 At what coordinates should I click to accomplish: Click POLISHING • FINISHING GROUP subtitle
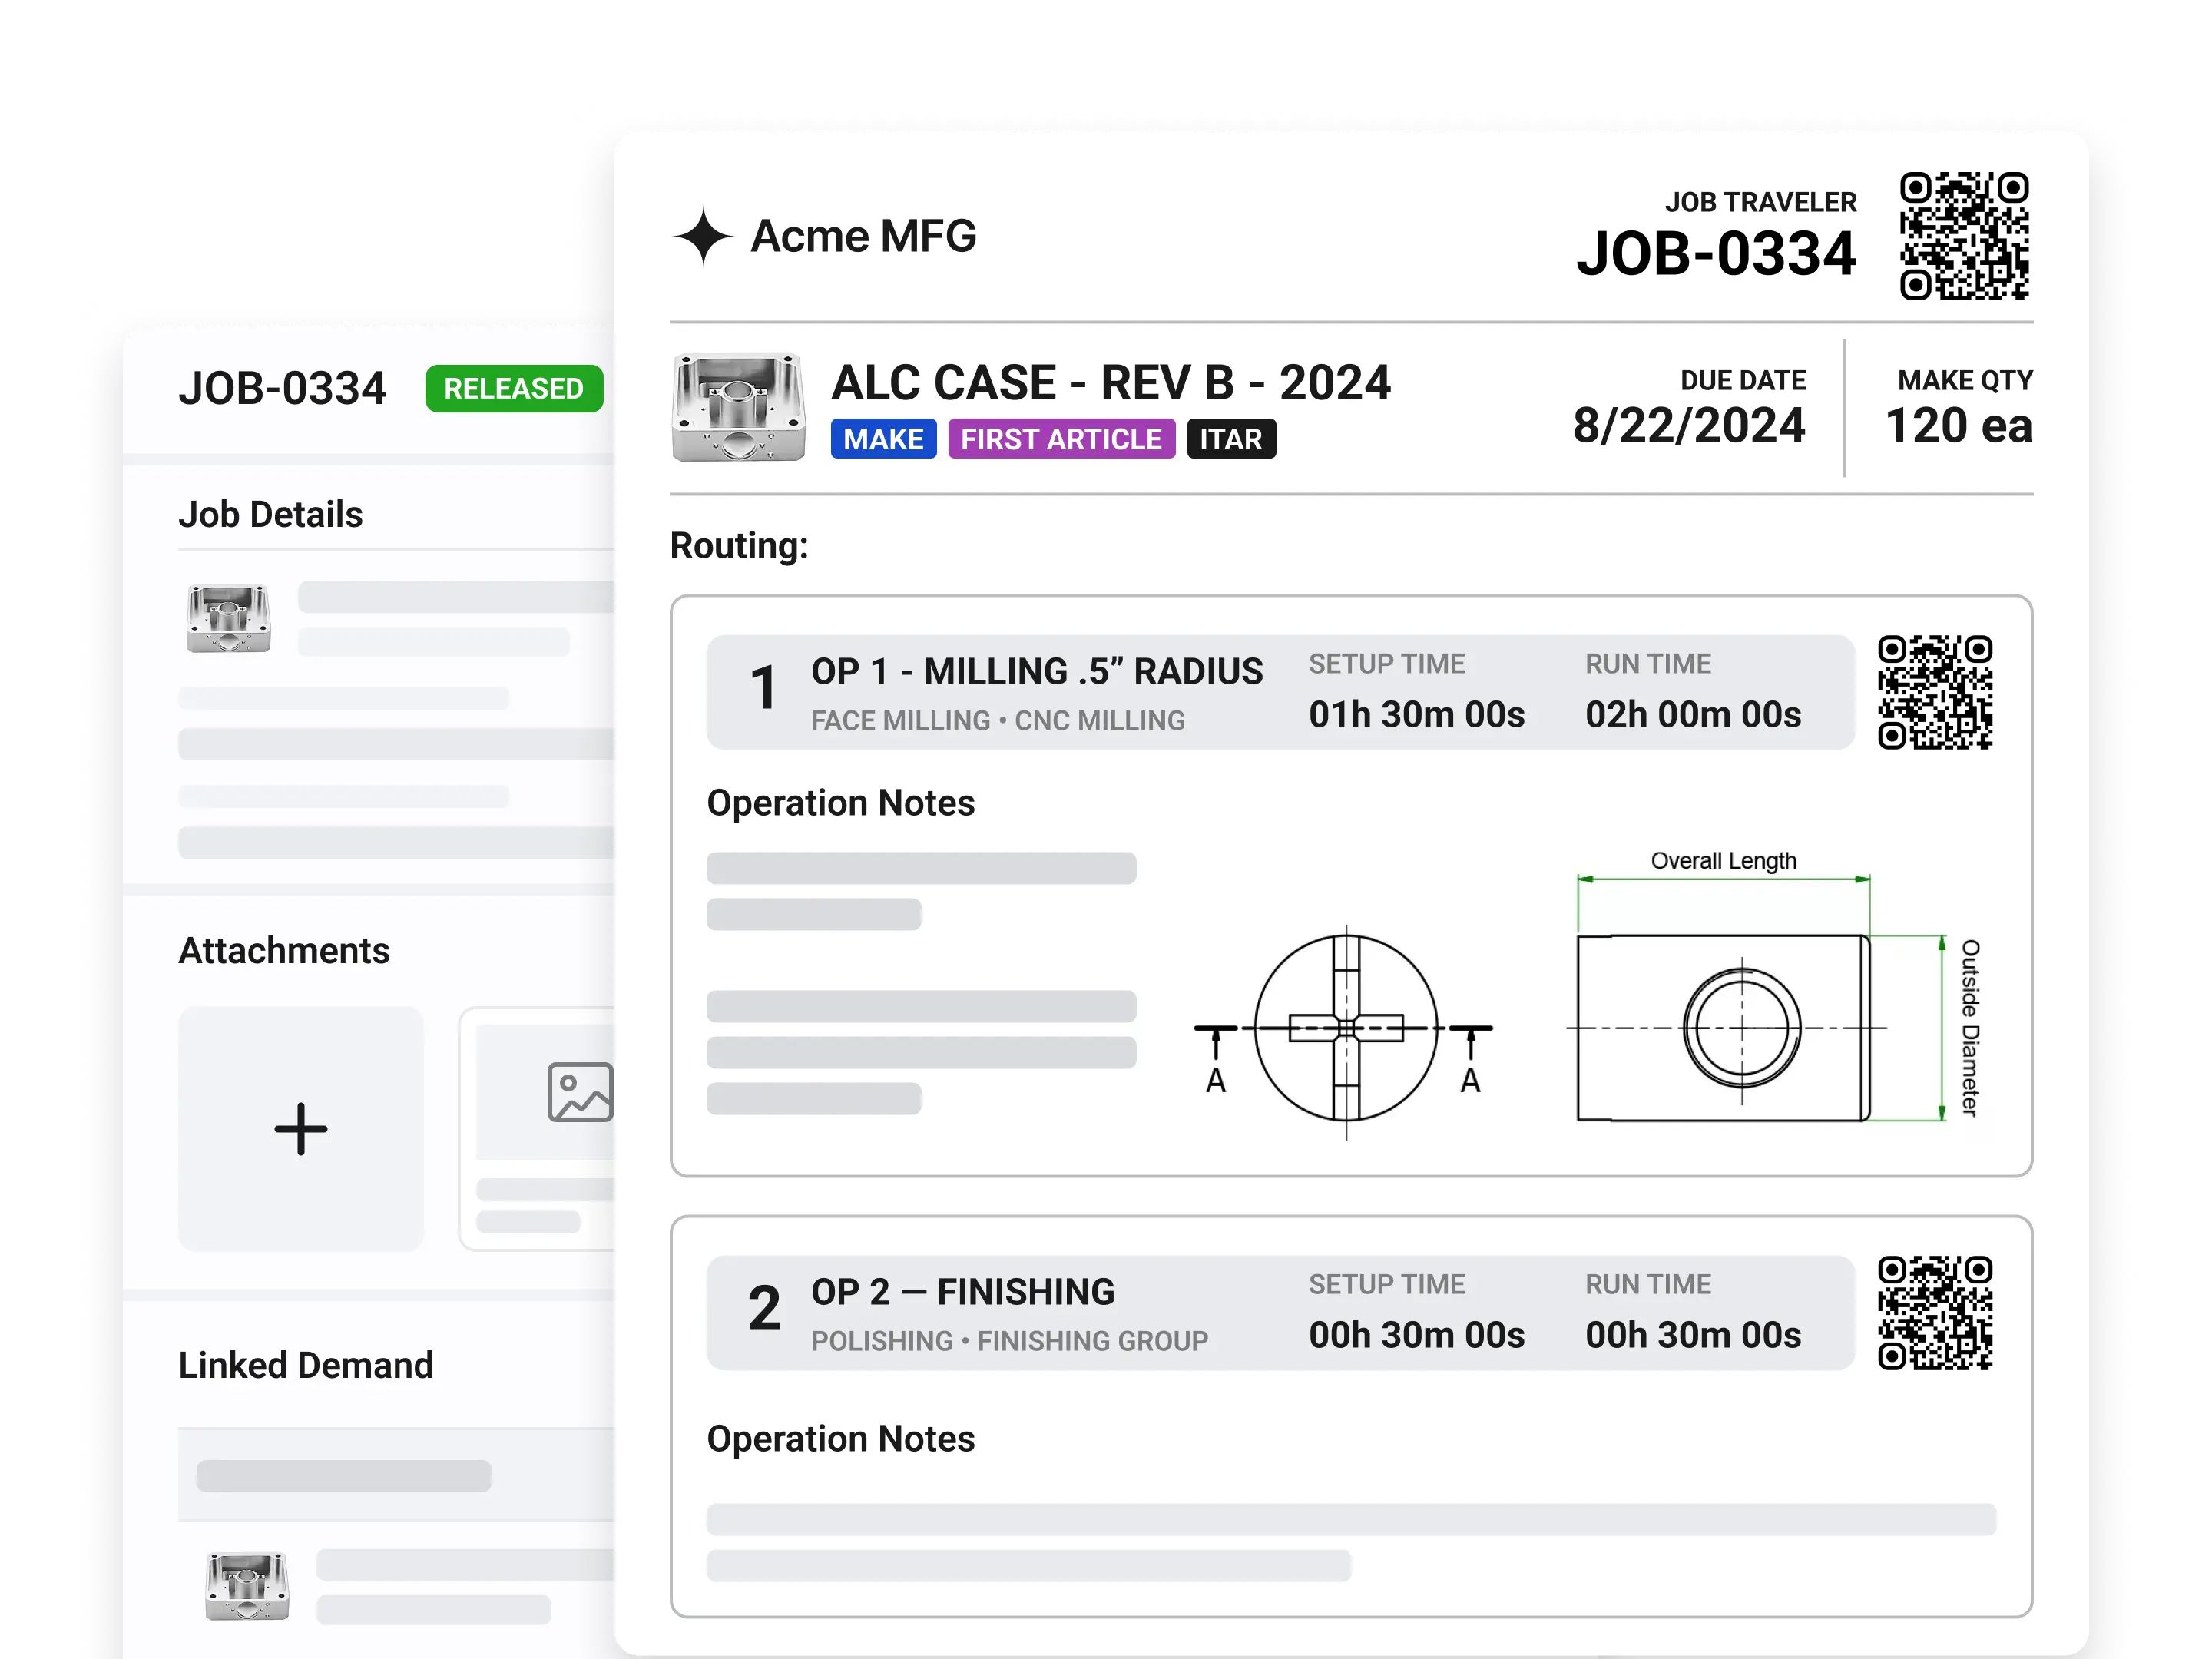[x=1009, y=1341]
